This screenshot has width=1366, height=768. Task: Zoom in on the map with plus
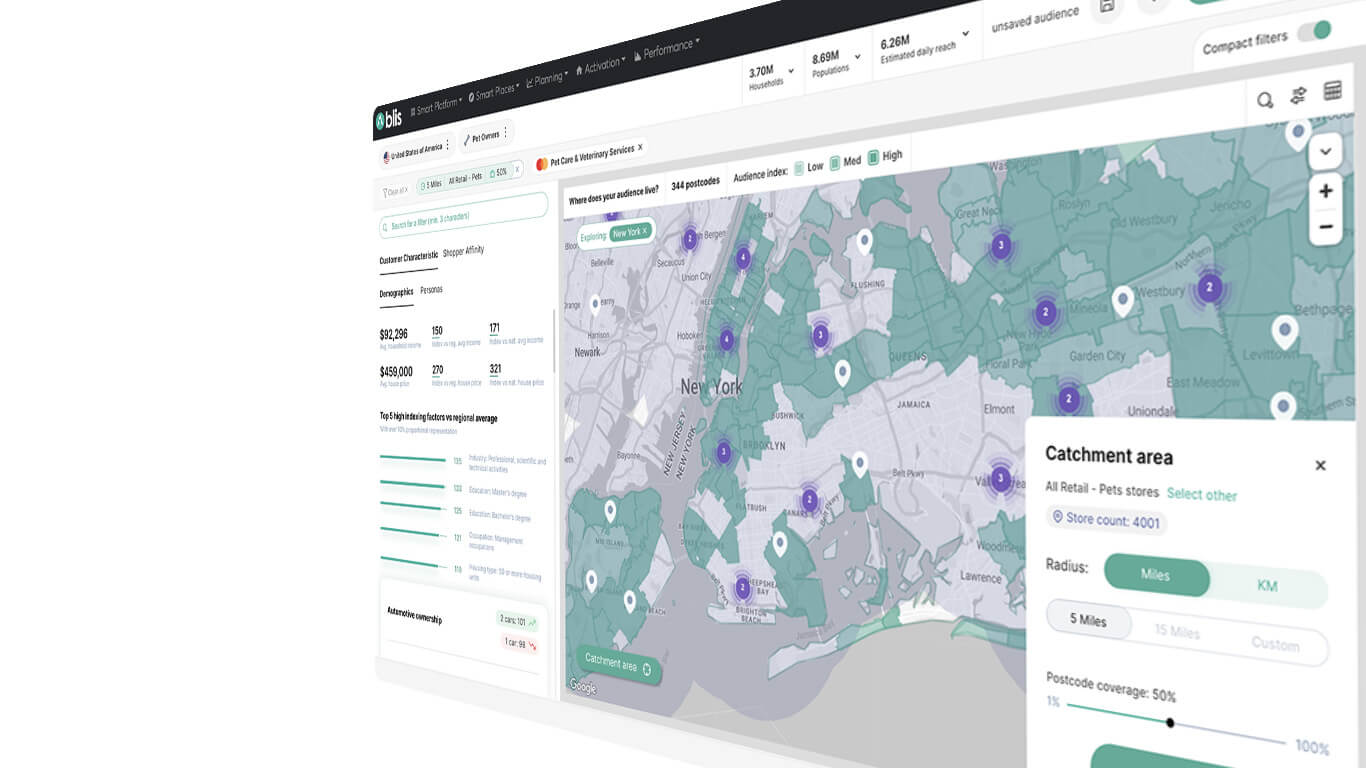pos(1325,191)
